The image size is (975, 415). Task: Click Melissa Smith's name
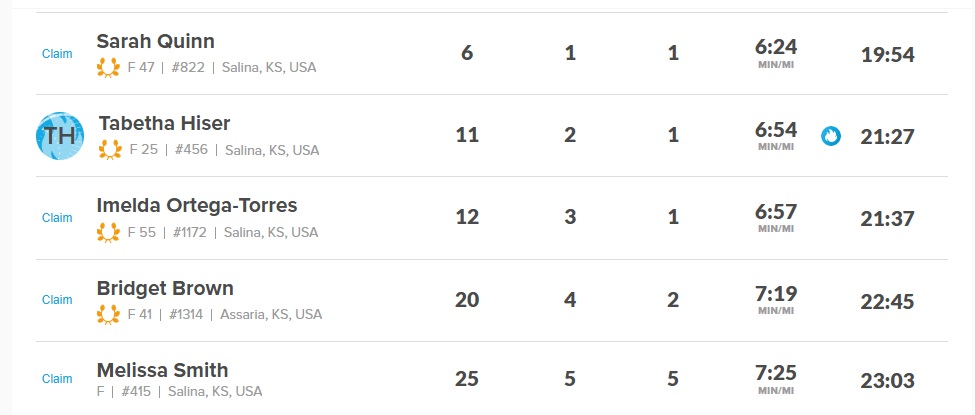tap(162, 370)
